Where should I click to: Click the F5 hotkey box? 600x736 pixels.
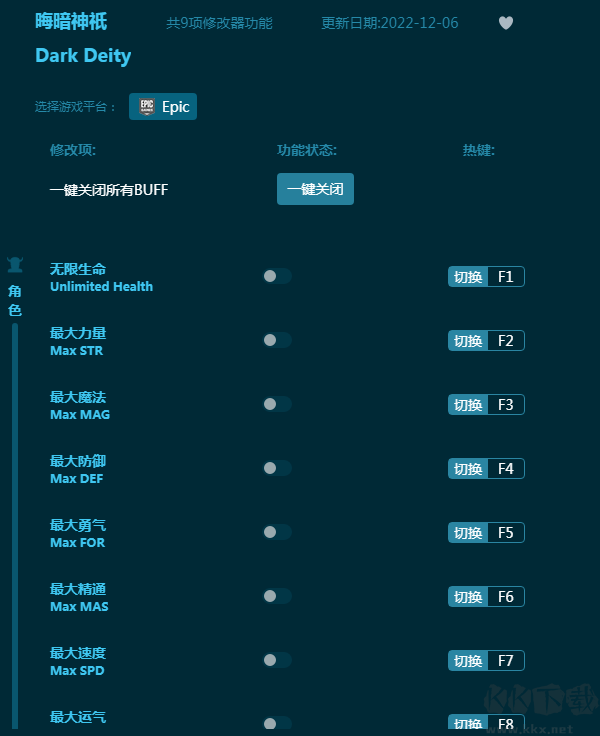click(x=505, y=533)
